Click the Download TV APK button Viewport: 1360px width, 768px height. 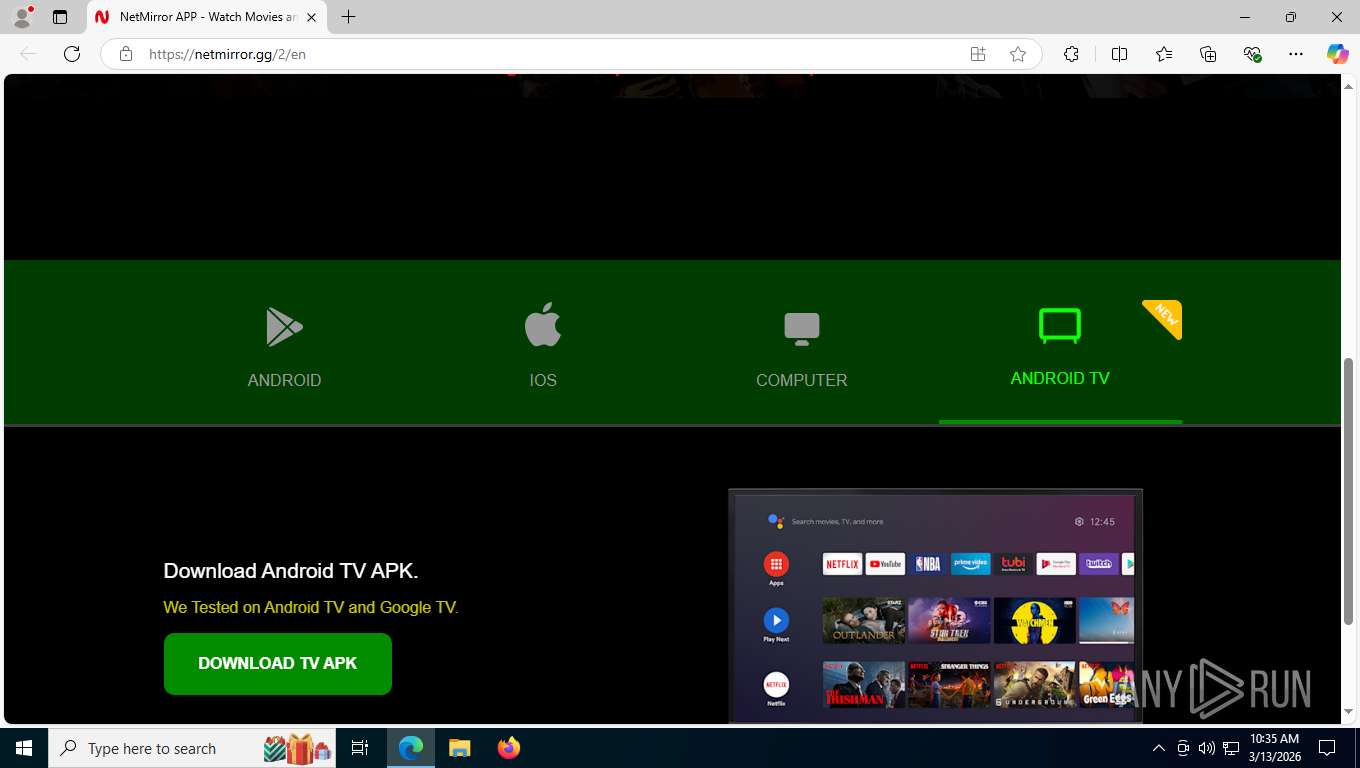[x=278, y=663]
